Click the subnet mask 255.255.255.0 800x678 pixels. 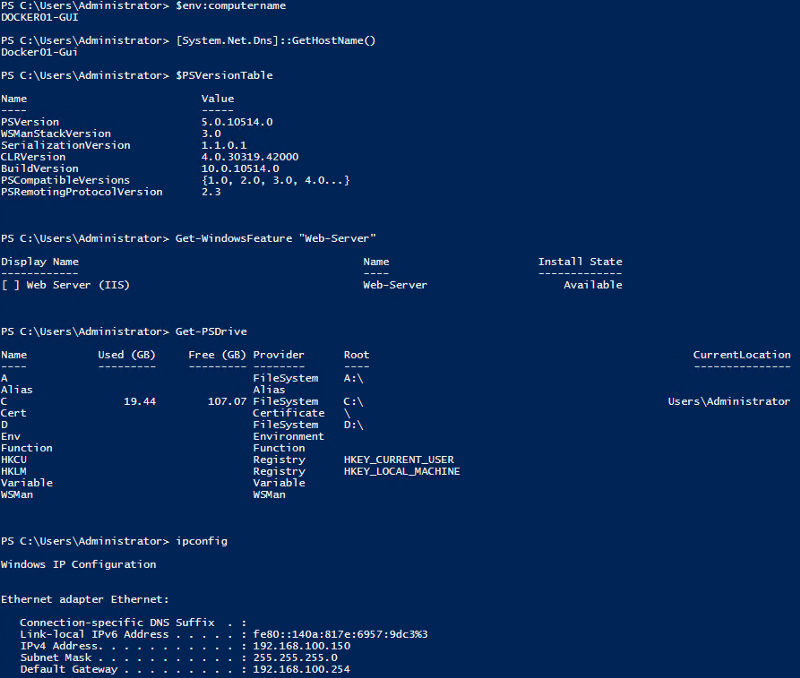click(295, 658)
